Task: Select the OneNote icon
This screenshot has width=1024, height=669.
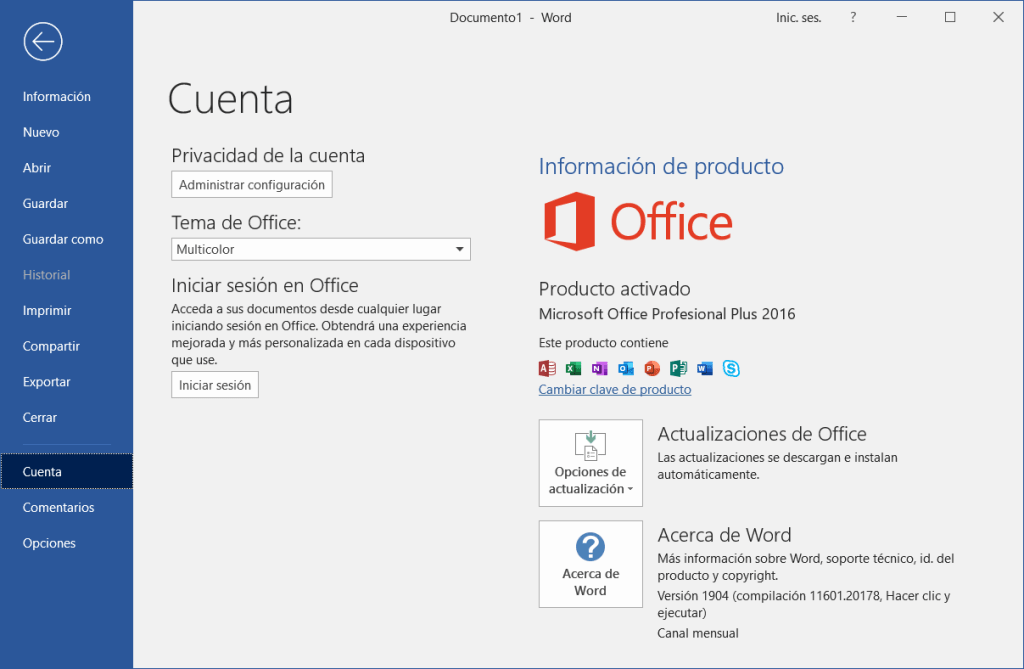Action: point(598,368)
